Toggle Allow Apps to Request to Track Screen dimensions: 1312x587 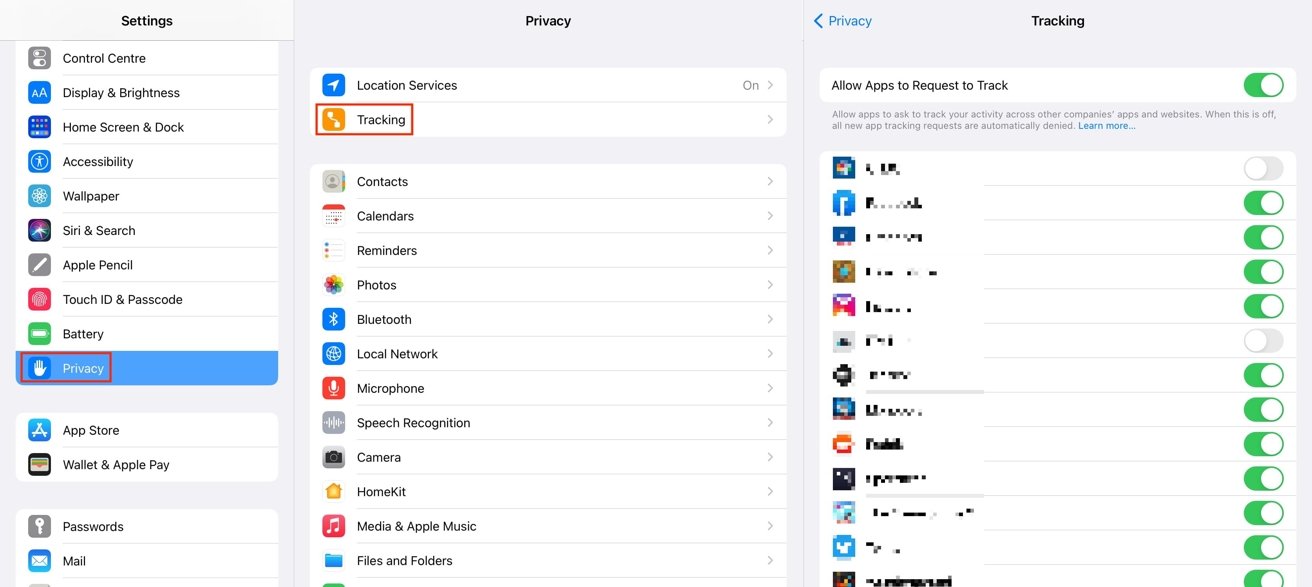click(x=1263, y=85)
